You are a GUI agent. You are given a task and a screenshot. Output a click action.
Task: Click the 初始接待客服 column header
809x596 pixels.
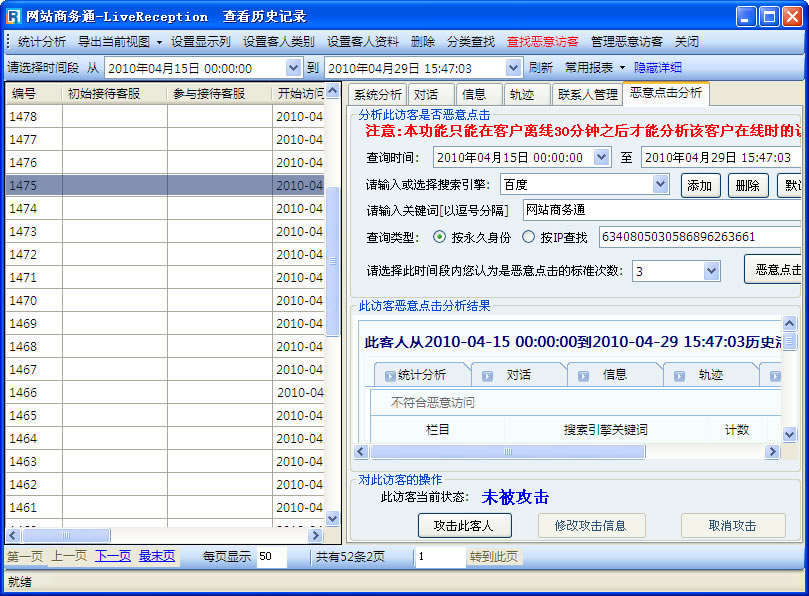pos(115,93)
